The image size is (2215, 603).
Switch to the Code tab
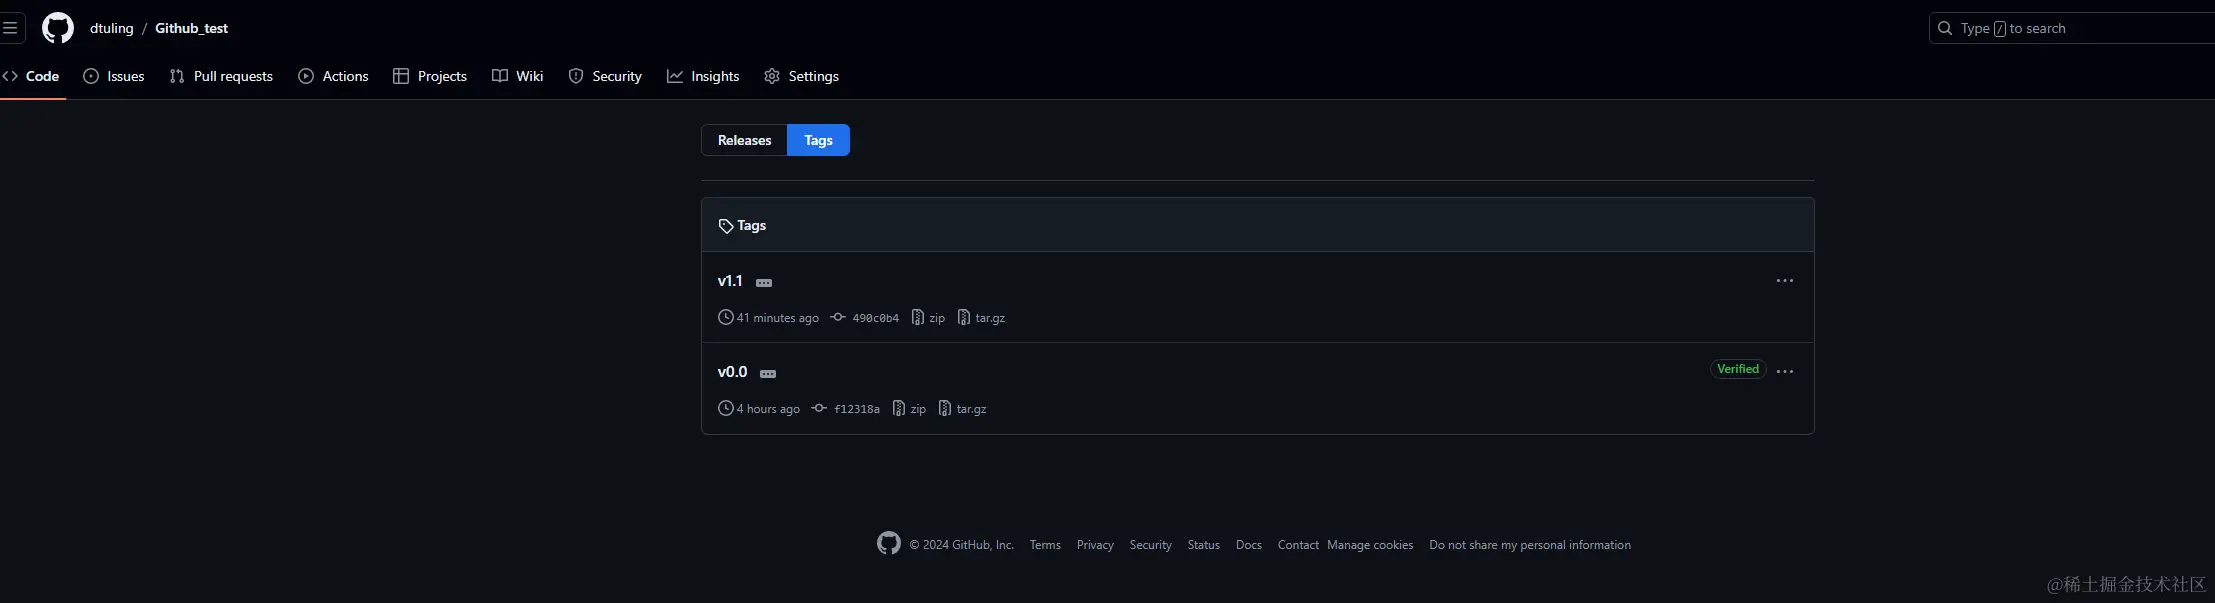(32, 76)
